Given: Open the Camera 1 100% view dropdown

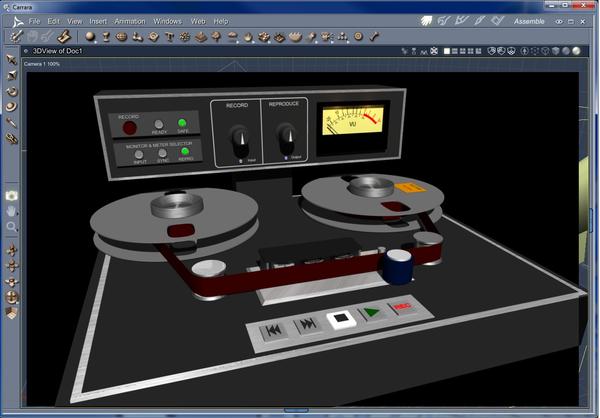Looking at the screenshot, I should pos(42,64).
